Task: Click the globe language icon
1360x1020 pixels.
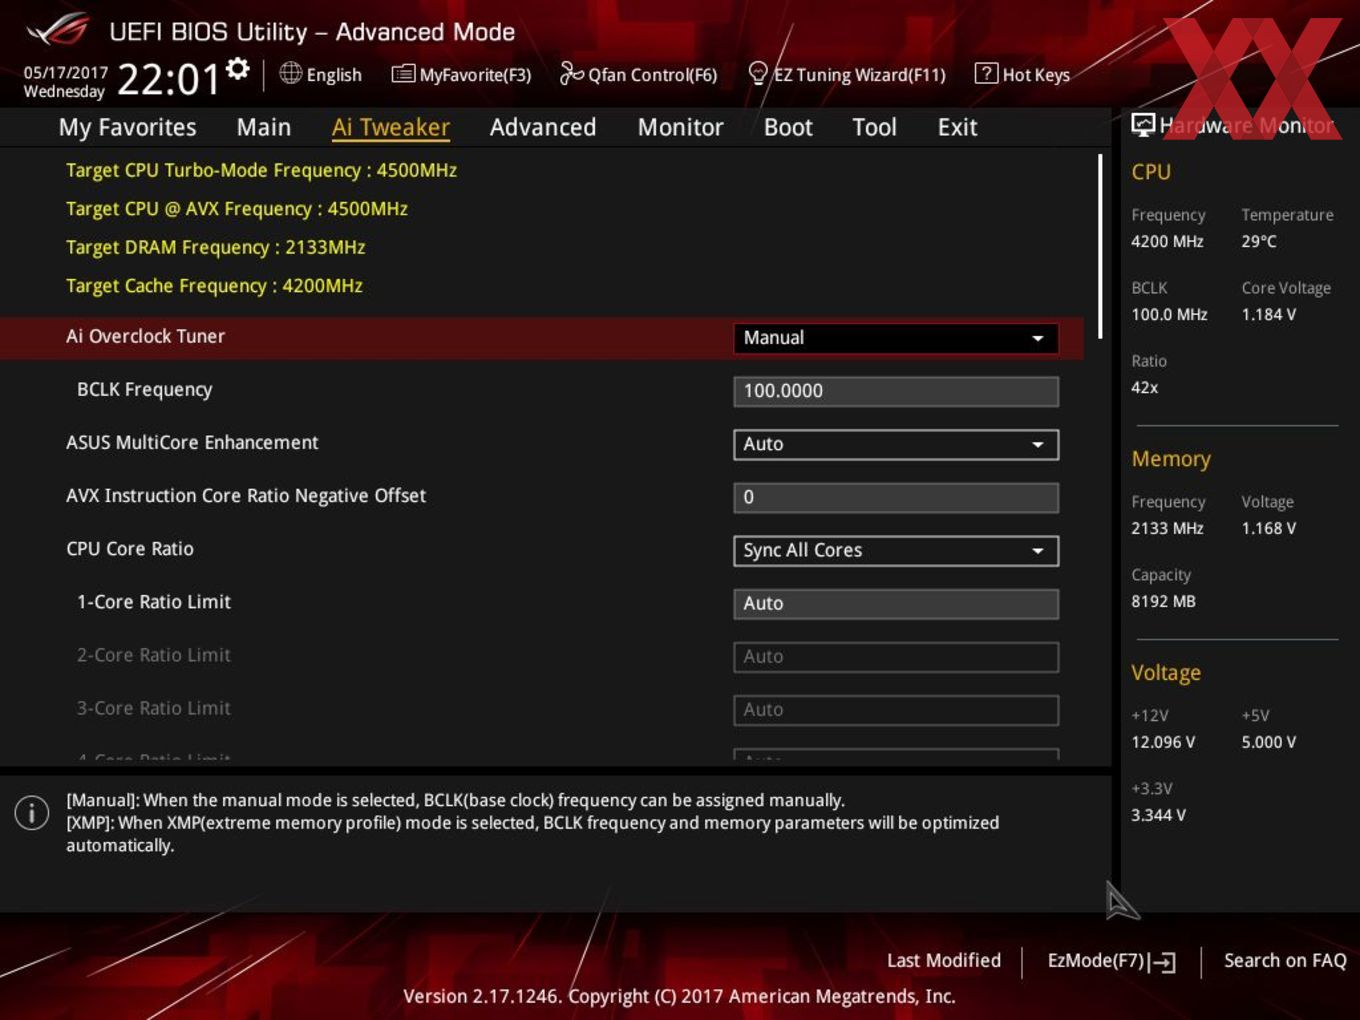Action: coord(290,73)
